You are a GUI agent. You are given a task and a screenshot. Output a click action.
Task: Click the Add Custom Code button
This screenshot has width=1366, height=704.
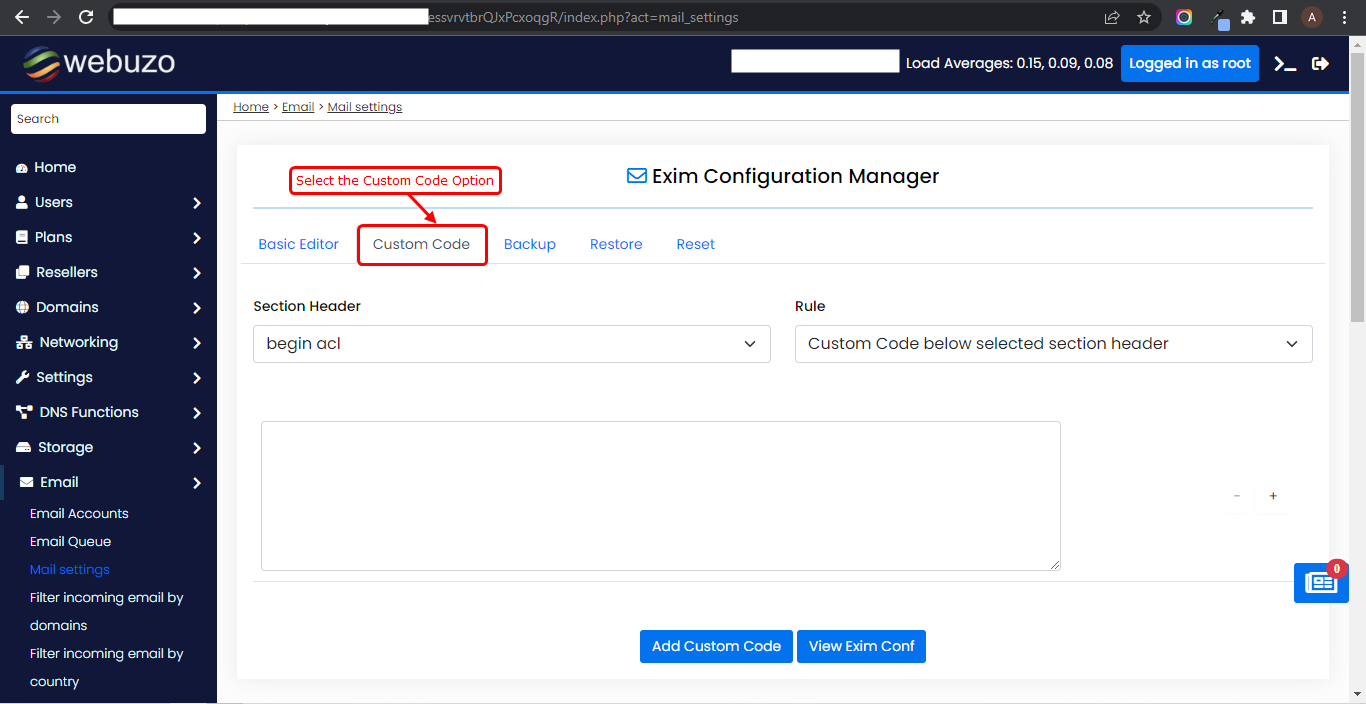point(716,646)
